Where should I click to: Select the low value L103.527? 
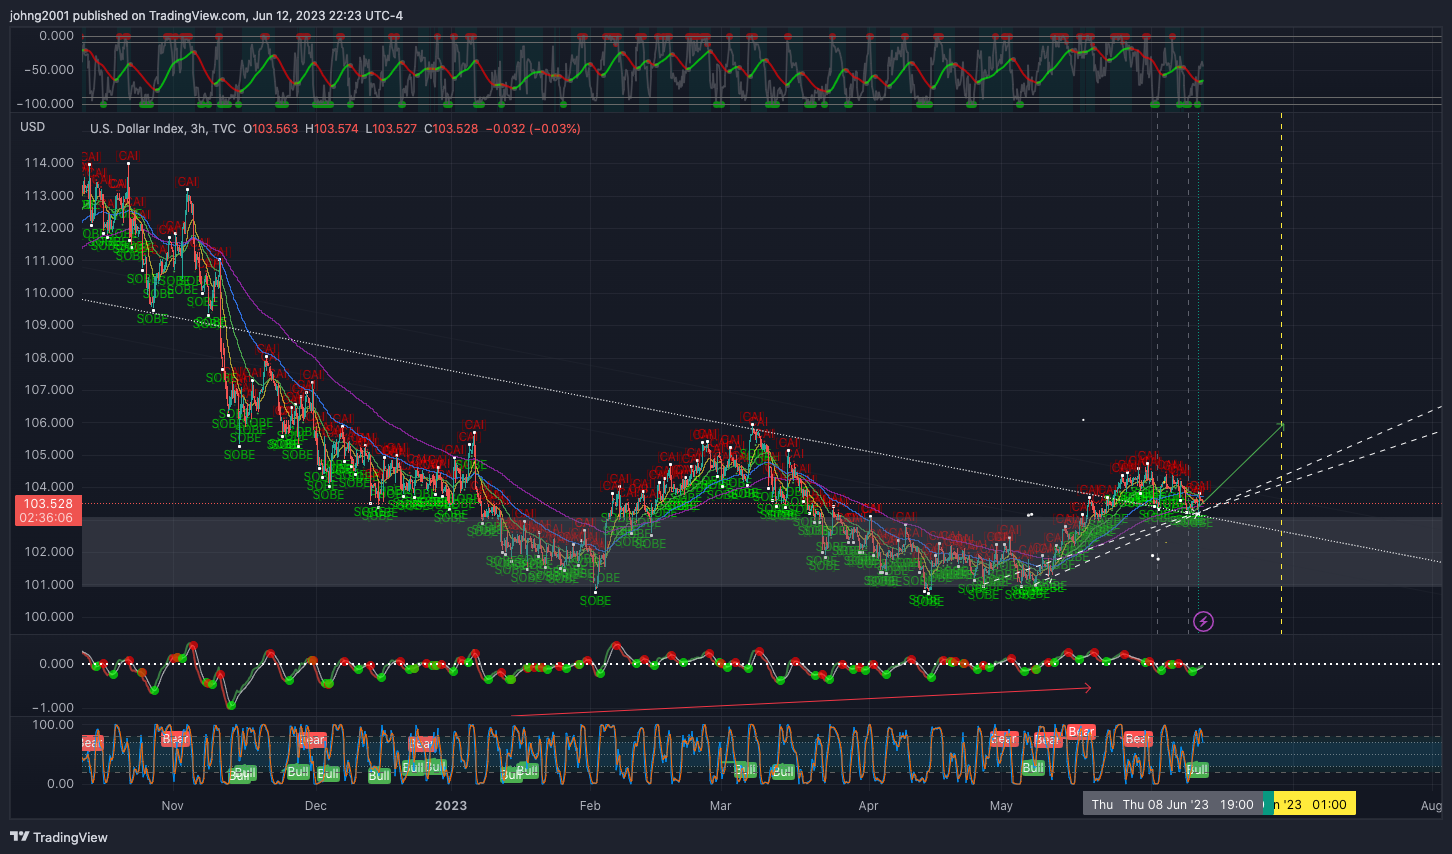391,129
